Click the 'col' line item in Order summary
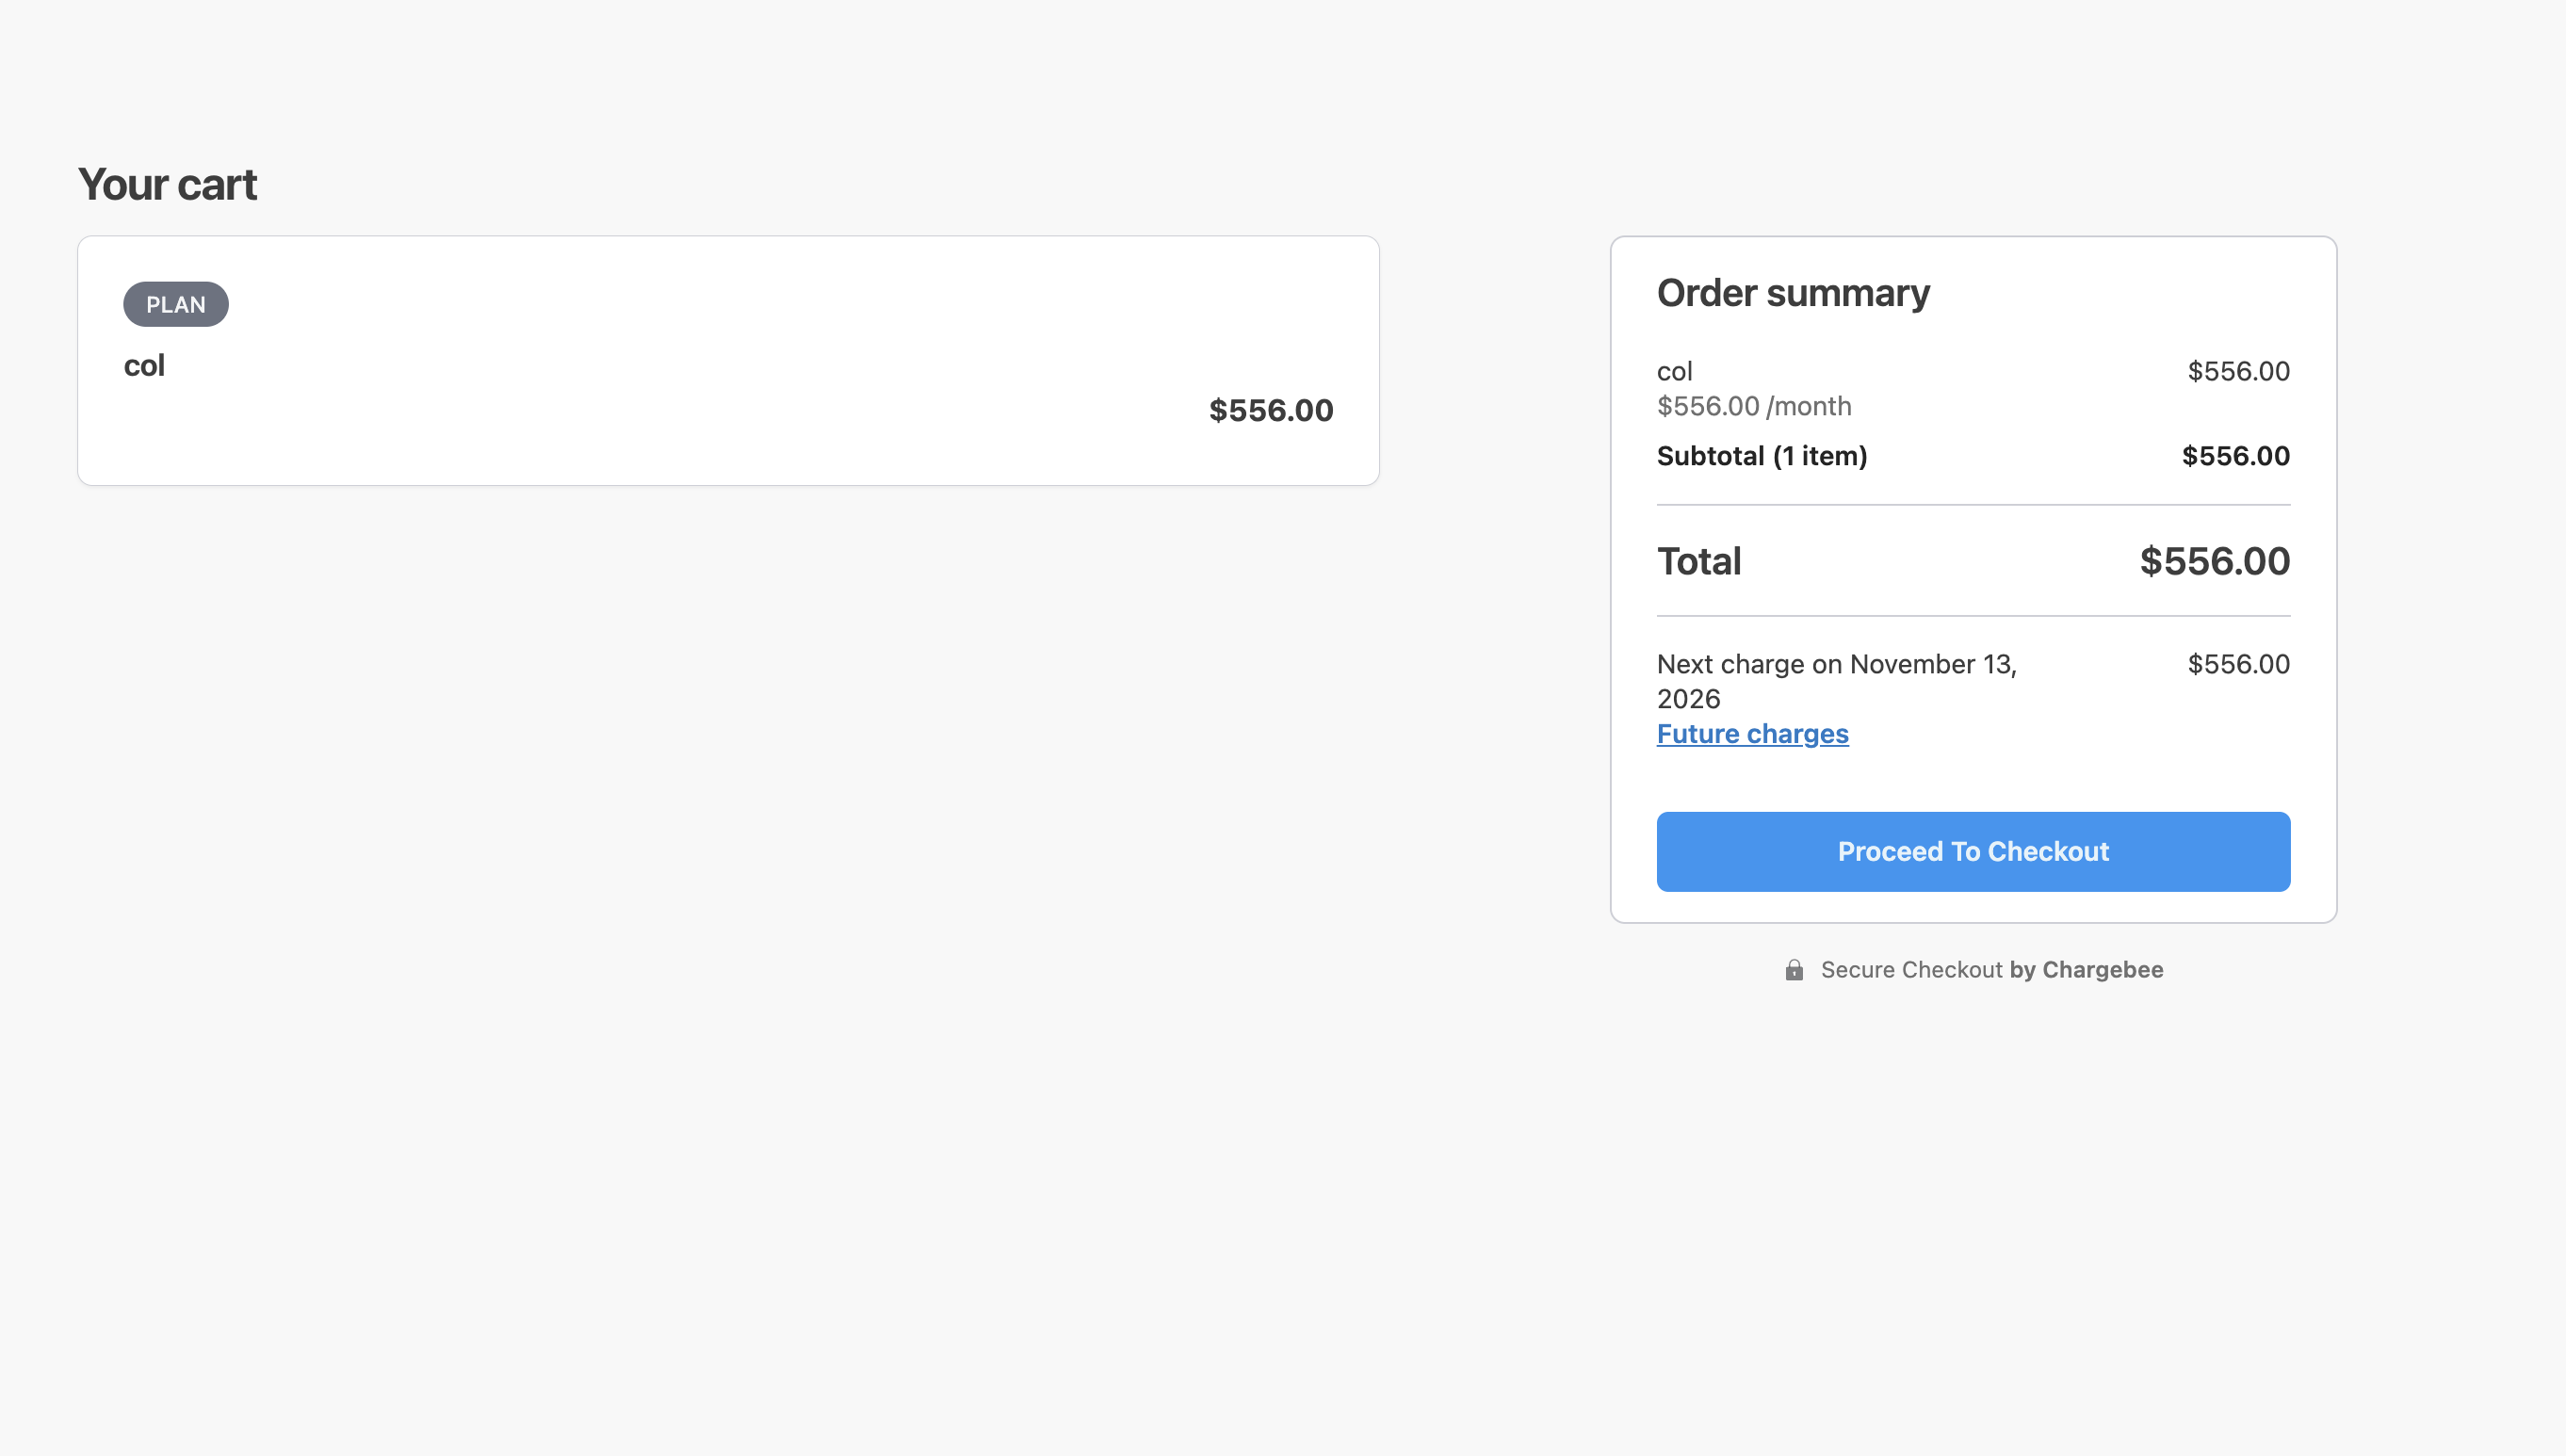 coord(1675,371)
